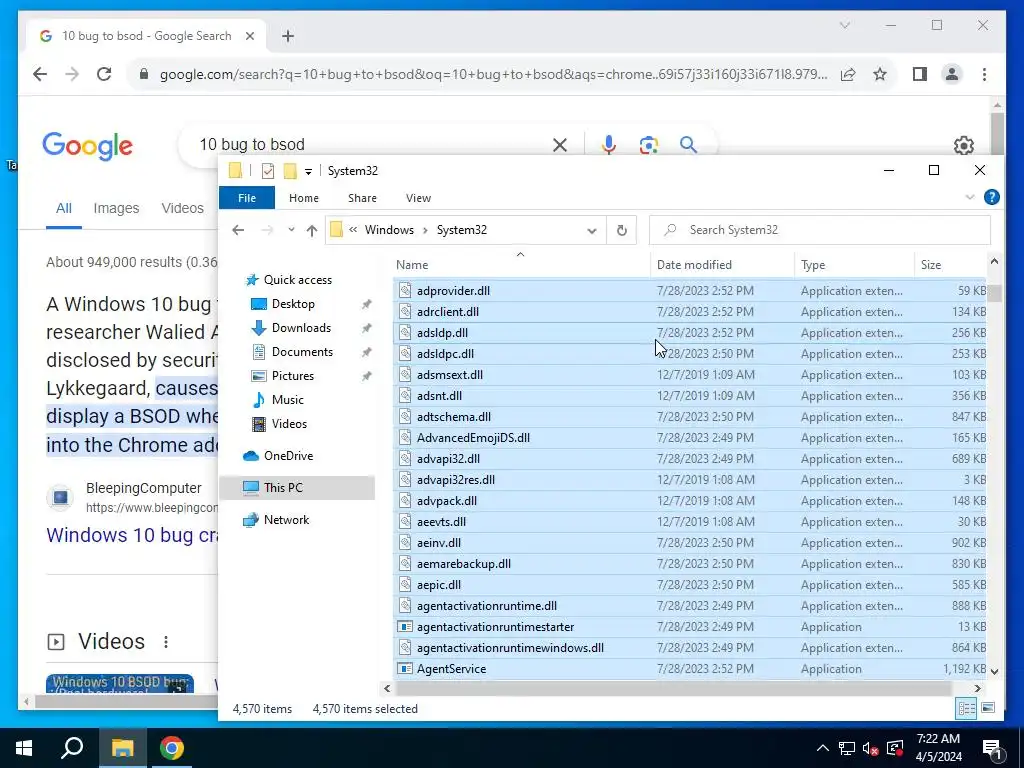Switch to Google Videos results tab
Screen dimensions: 1024x768
coord(182,208)
